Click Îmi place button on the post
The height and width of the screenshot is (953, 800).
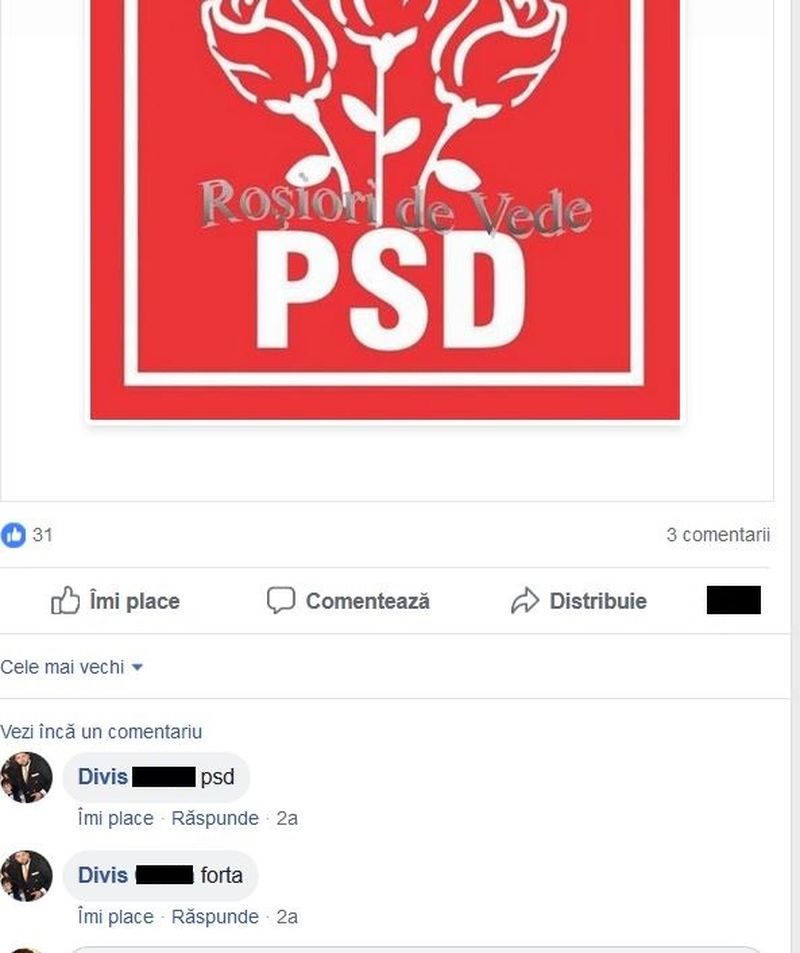tap(116, 600)
